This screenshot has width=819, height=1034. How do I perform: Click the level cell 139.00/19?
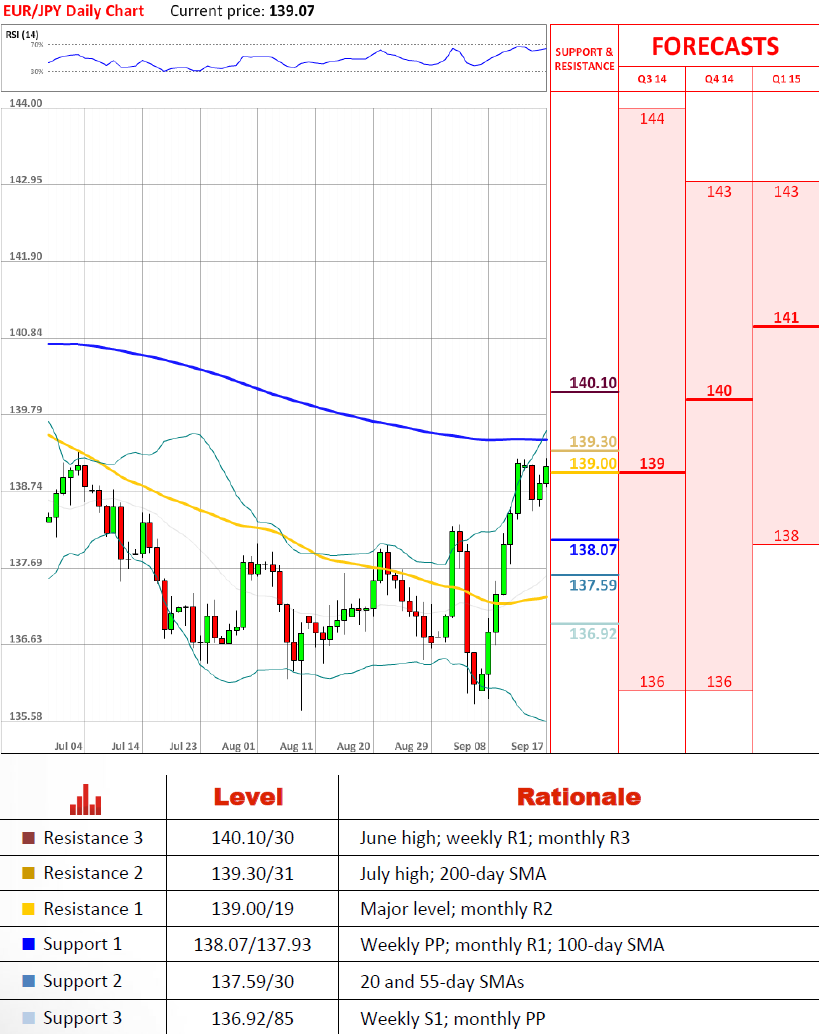[253, 909]
